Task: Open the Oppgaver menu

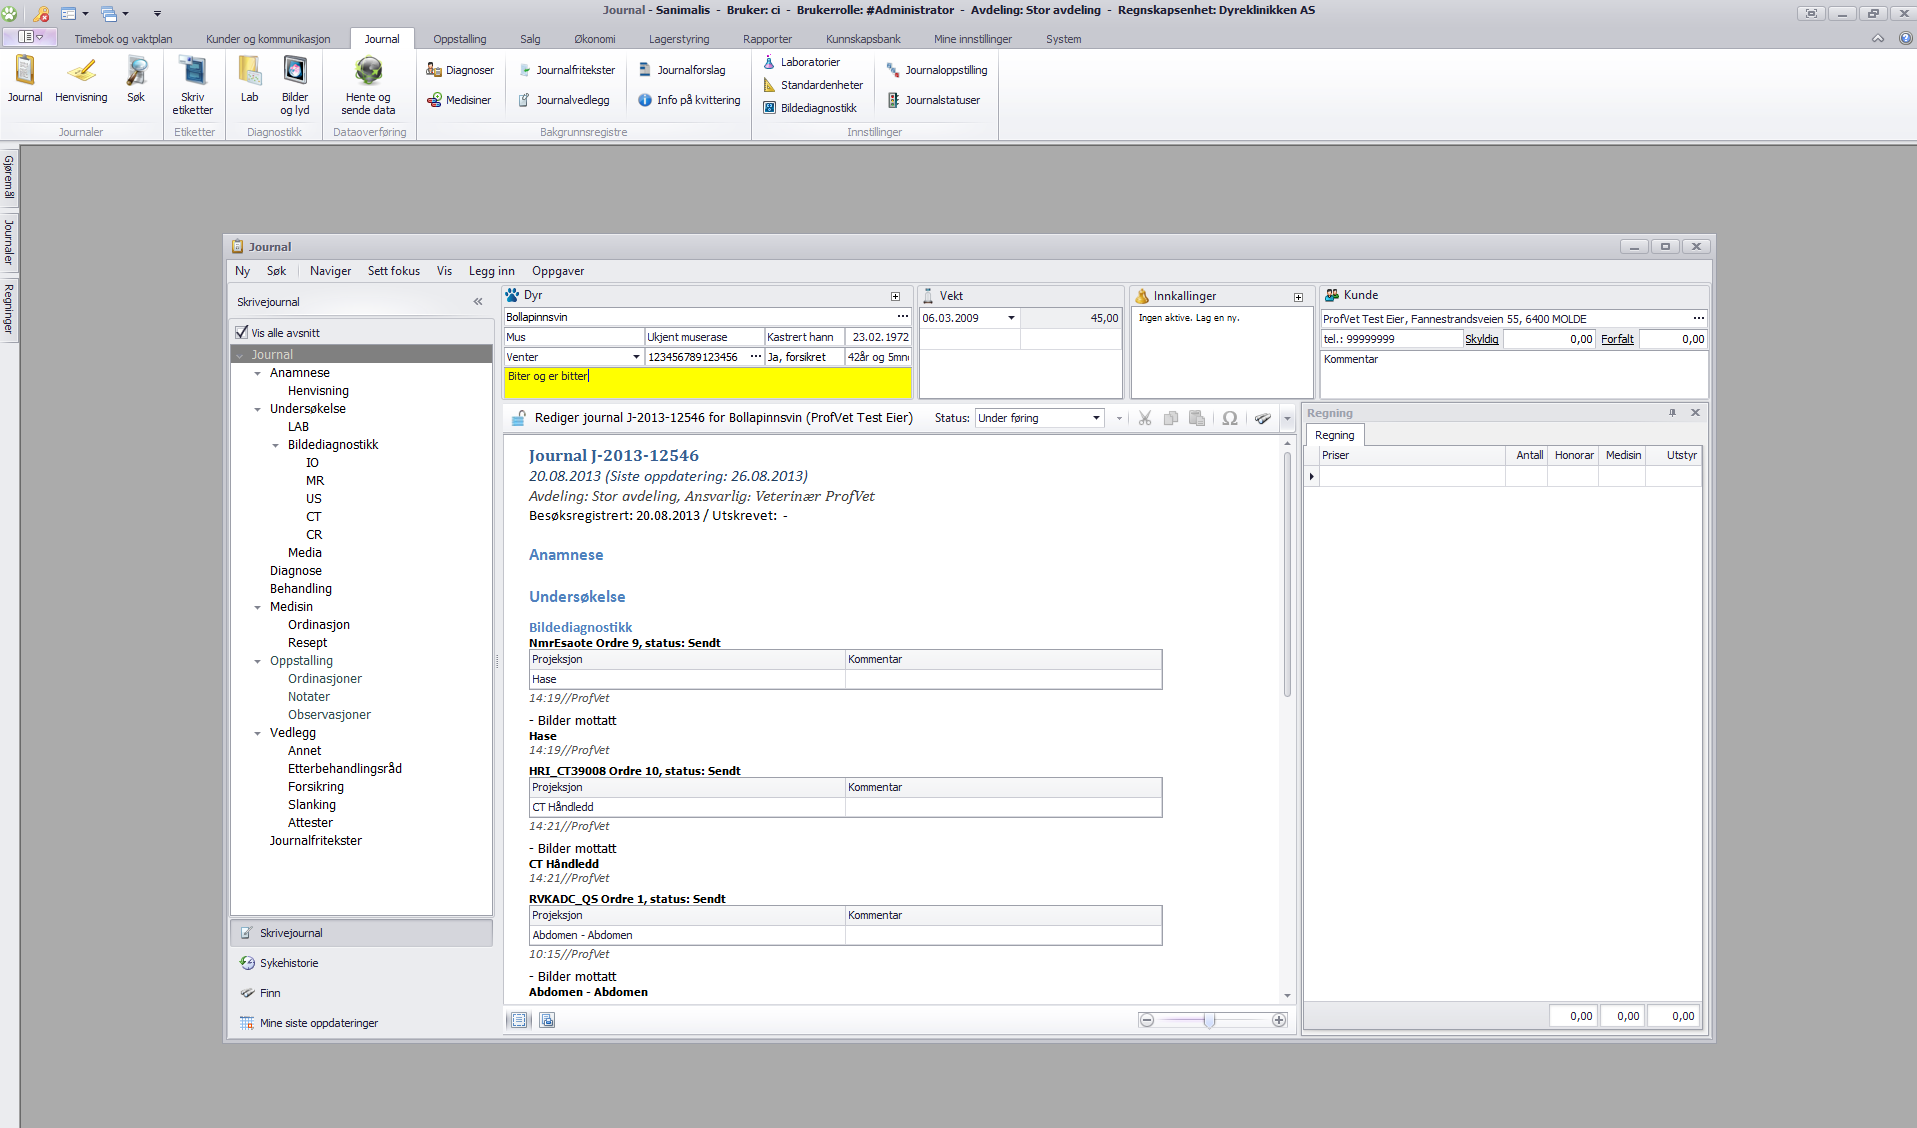Action: (x=558, y=271)
